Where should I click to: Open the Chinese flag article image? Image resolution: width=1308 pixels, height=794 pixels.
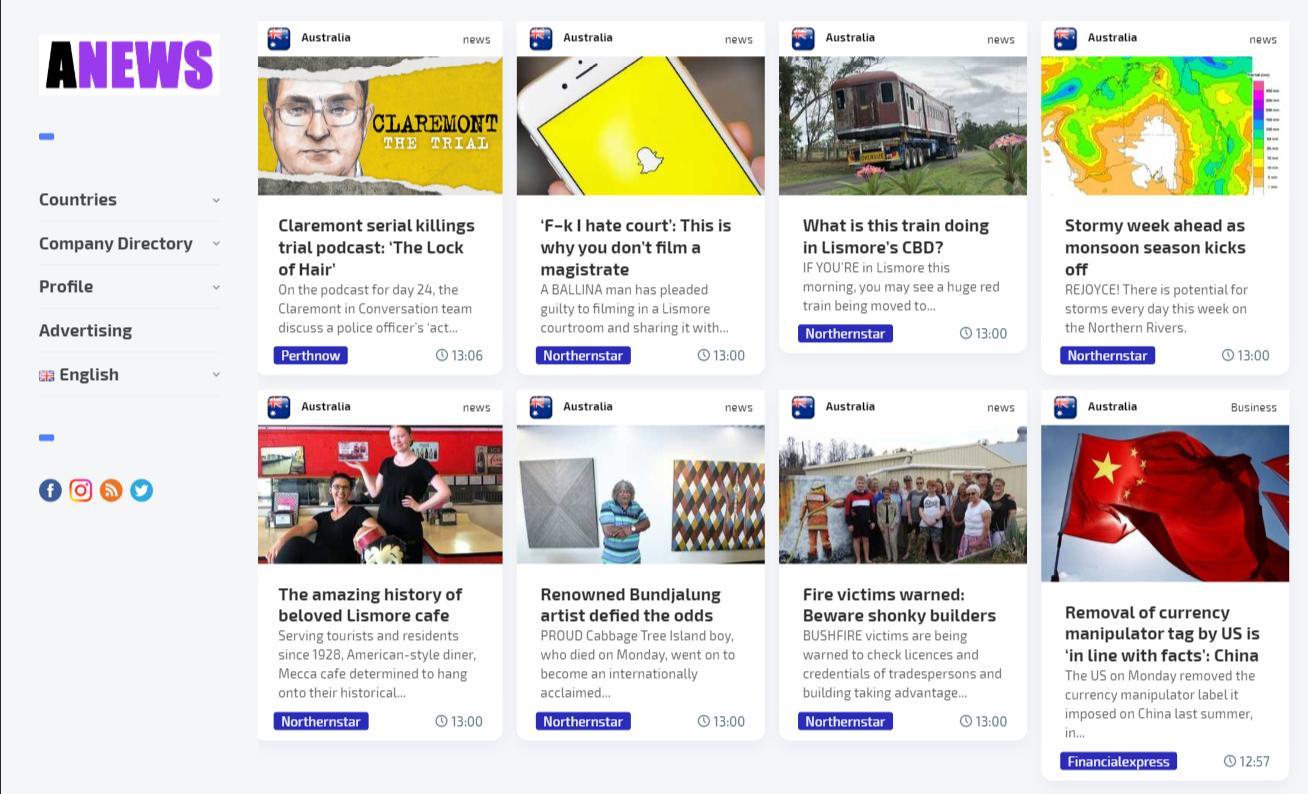point(1165,503)
